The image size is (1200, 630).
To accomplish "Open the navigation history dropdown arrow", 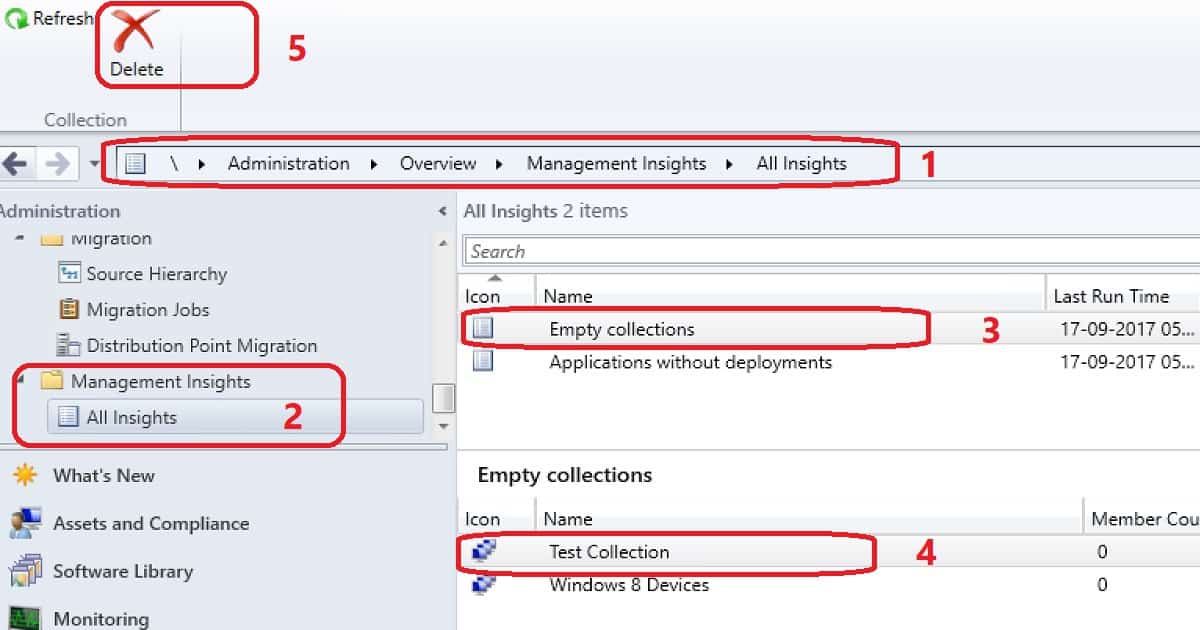I will [95, 164].
